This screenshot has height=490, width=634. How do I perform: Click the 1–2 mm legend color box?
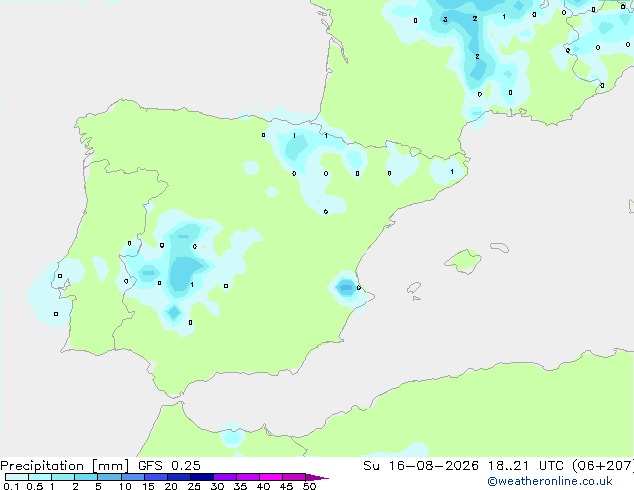[63, 477]
